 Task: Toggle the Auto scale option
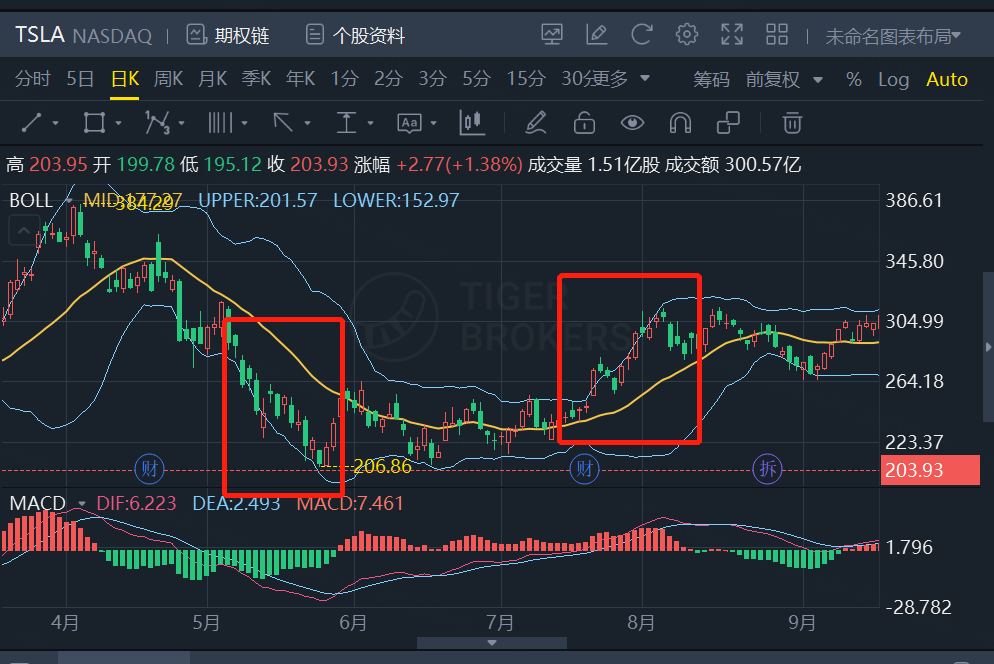tap(946, 79)
